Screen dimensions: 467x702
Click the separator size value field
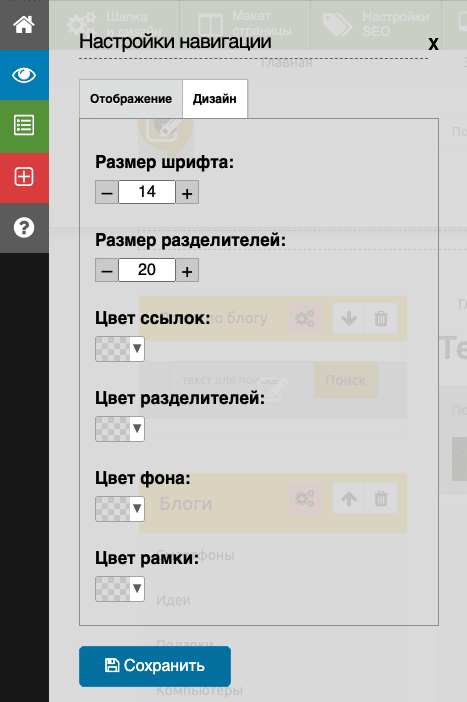click(x=147, y=270)
